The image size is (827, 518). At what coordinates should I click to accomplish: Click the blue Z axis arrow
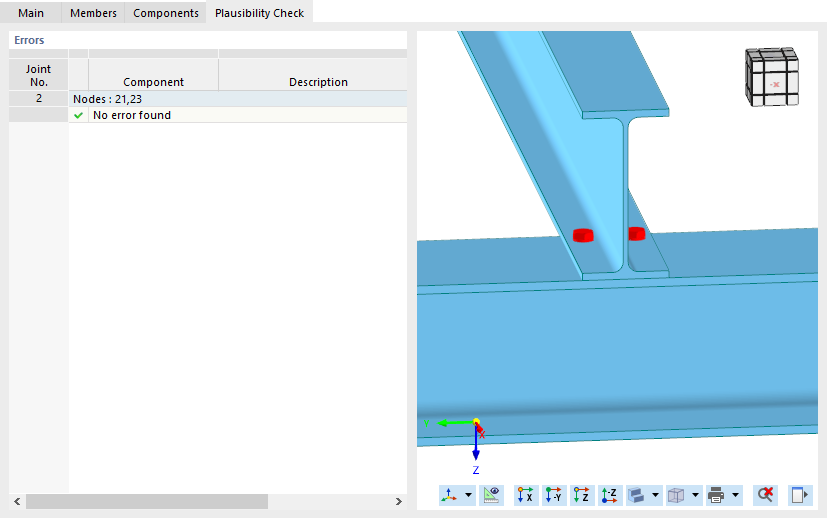(x=476, y=443)
